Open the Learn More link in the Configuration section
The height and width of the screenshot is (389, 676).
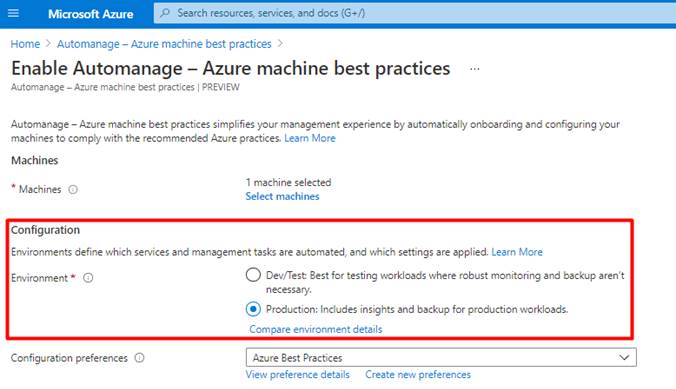tap(517, 252)
